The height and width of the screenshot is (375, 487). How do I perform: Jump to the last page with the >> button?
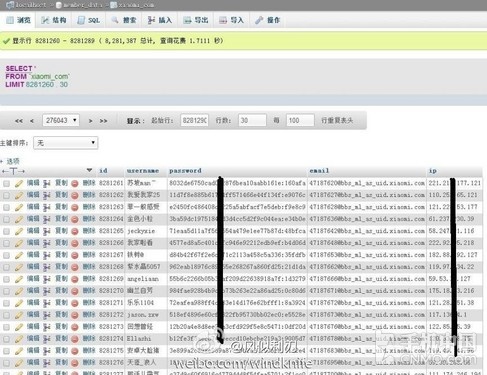click(103, 121)
